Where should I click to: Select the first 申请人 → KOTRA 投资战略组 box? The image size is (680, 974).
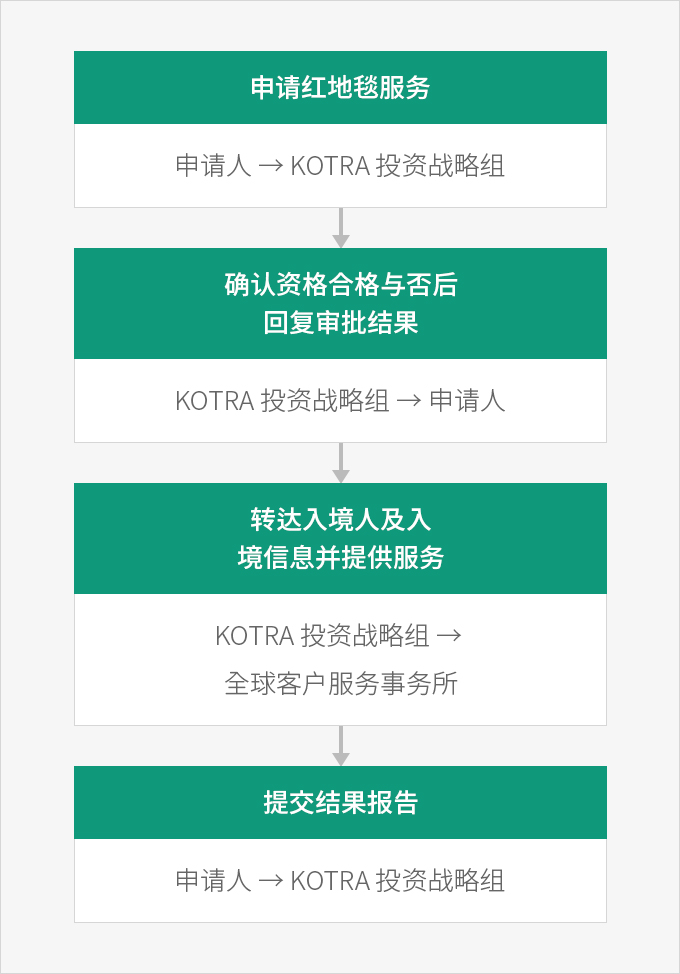tap(340, 166)
